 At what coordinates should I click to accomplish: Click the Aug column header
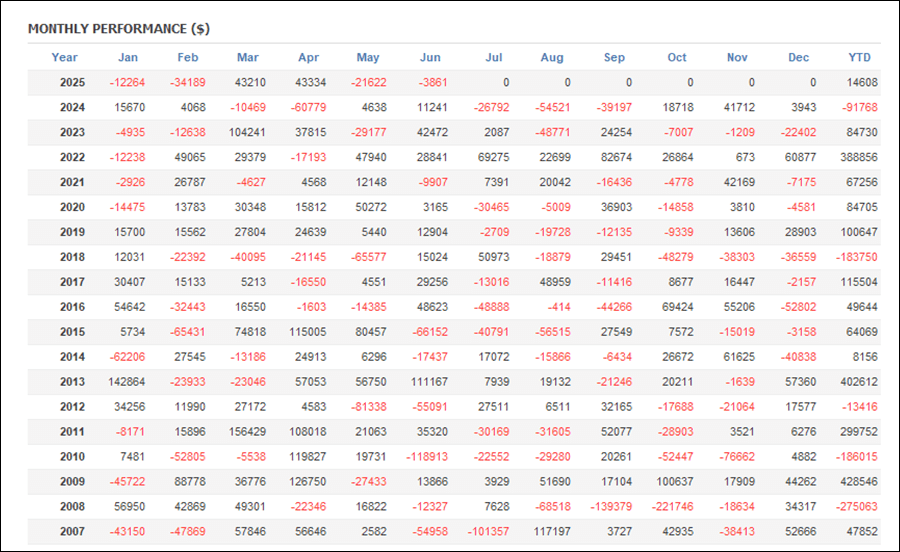point(552,57)
